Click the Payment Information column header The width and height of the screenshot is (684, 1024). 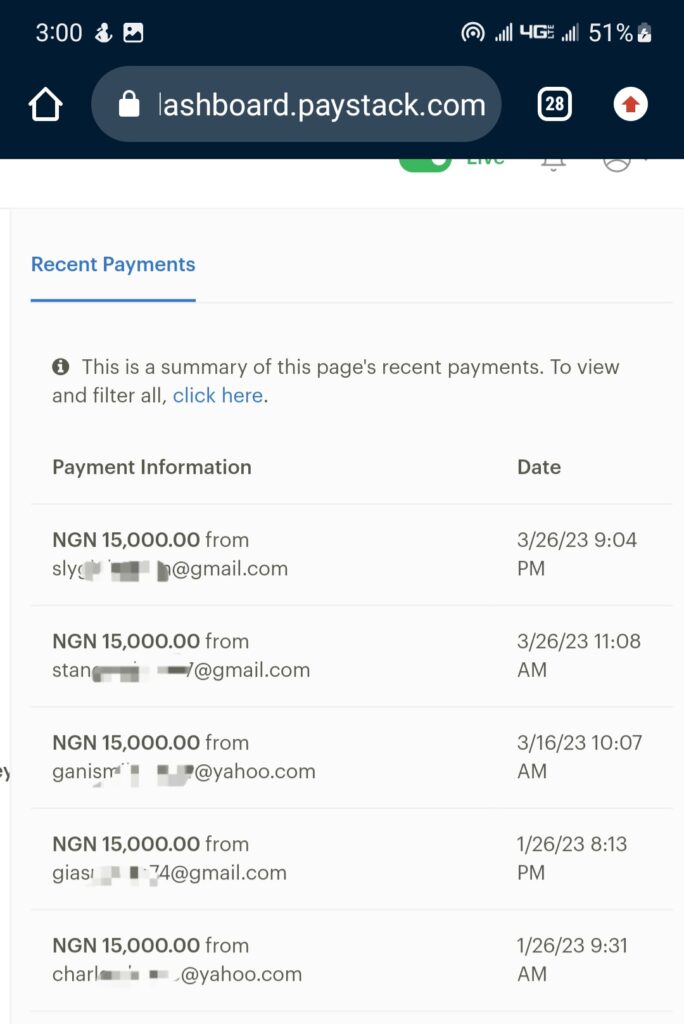click(152, 467)
